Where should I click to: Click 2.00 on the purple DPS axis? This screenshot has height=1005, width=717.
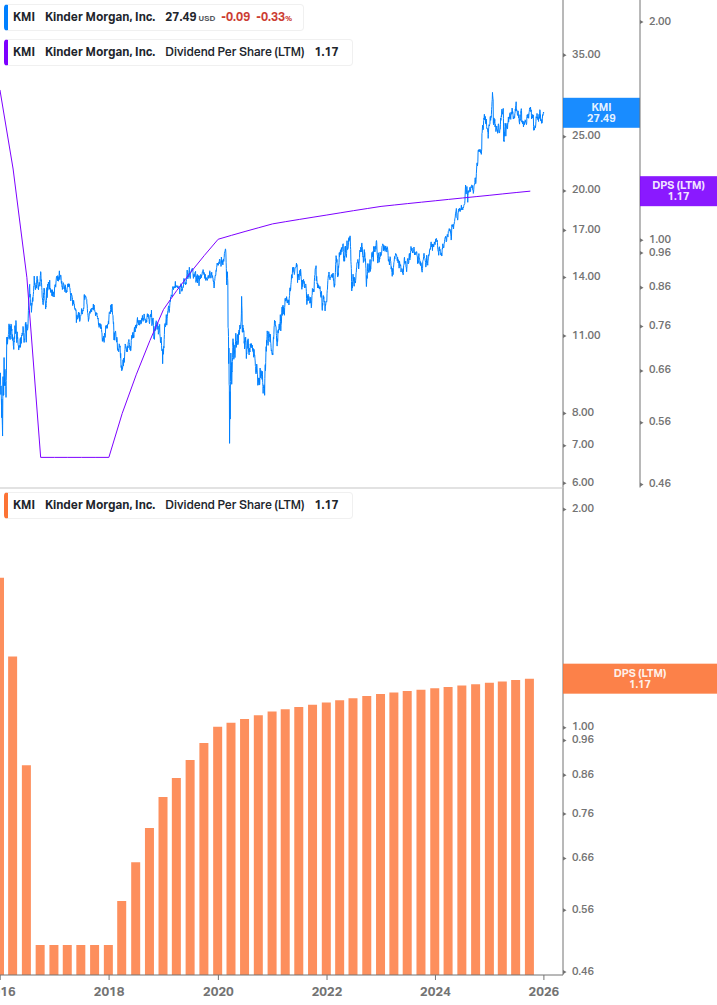660,21
